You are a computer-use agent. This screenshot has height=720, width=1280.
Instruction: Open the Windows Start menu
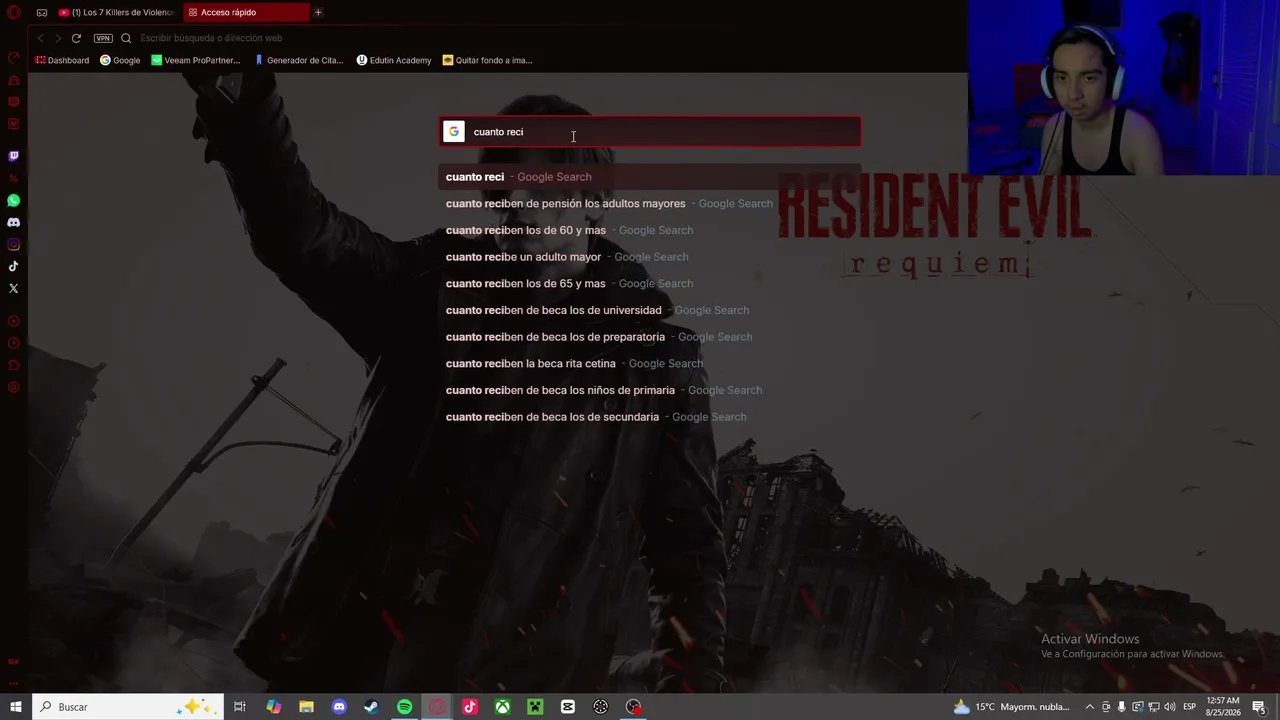click(16, 707)
